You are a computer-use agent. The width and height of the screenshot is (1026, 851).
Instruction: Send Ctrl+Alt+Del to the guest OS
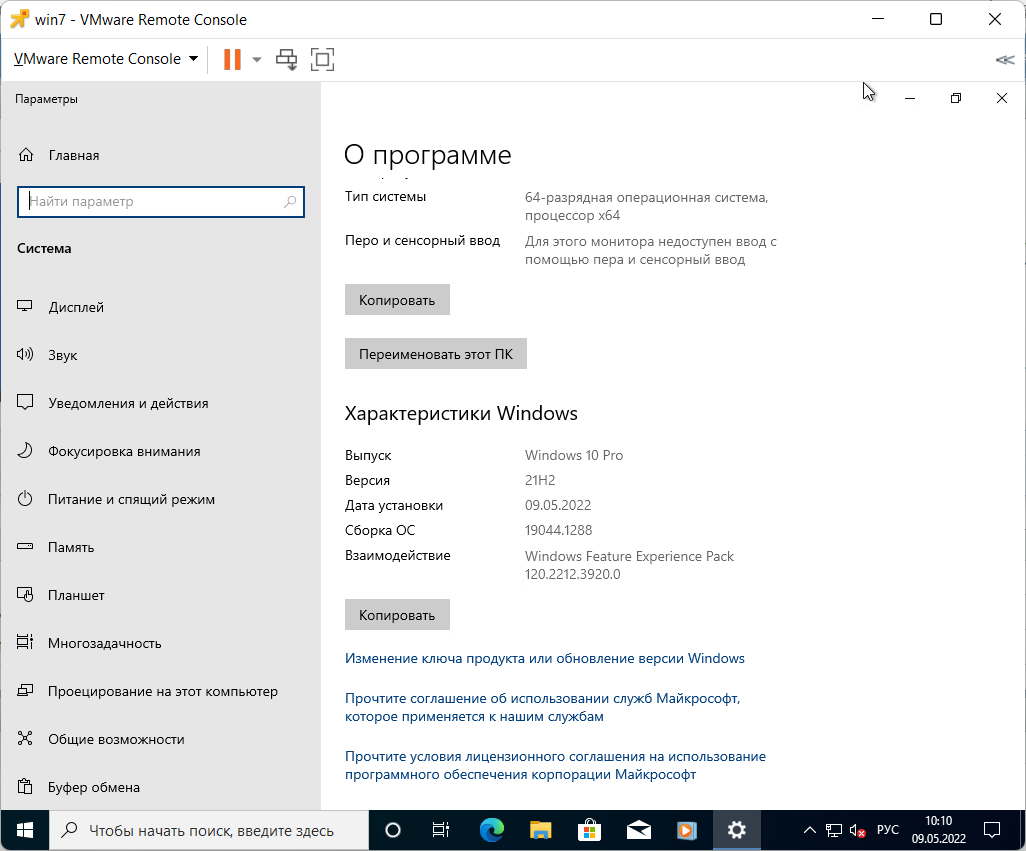click(287, 59)
